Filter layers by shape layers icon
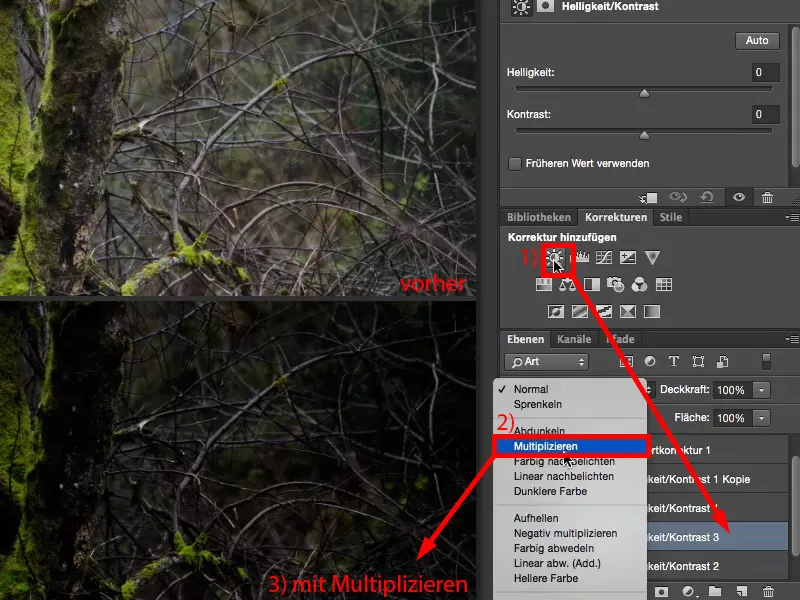The width and height of the screenshot is (800, 600). tap(698, 361)
